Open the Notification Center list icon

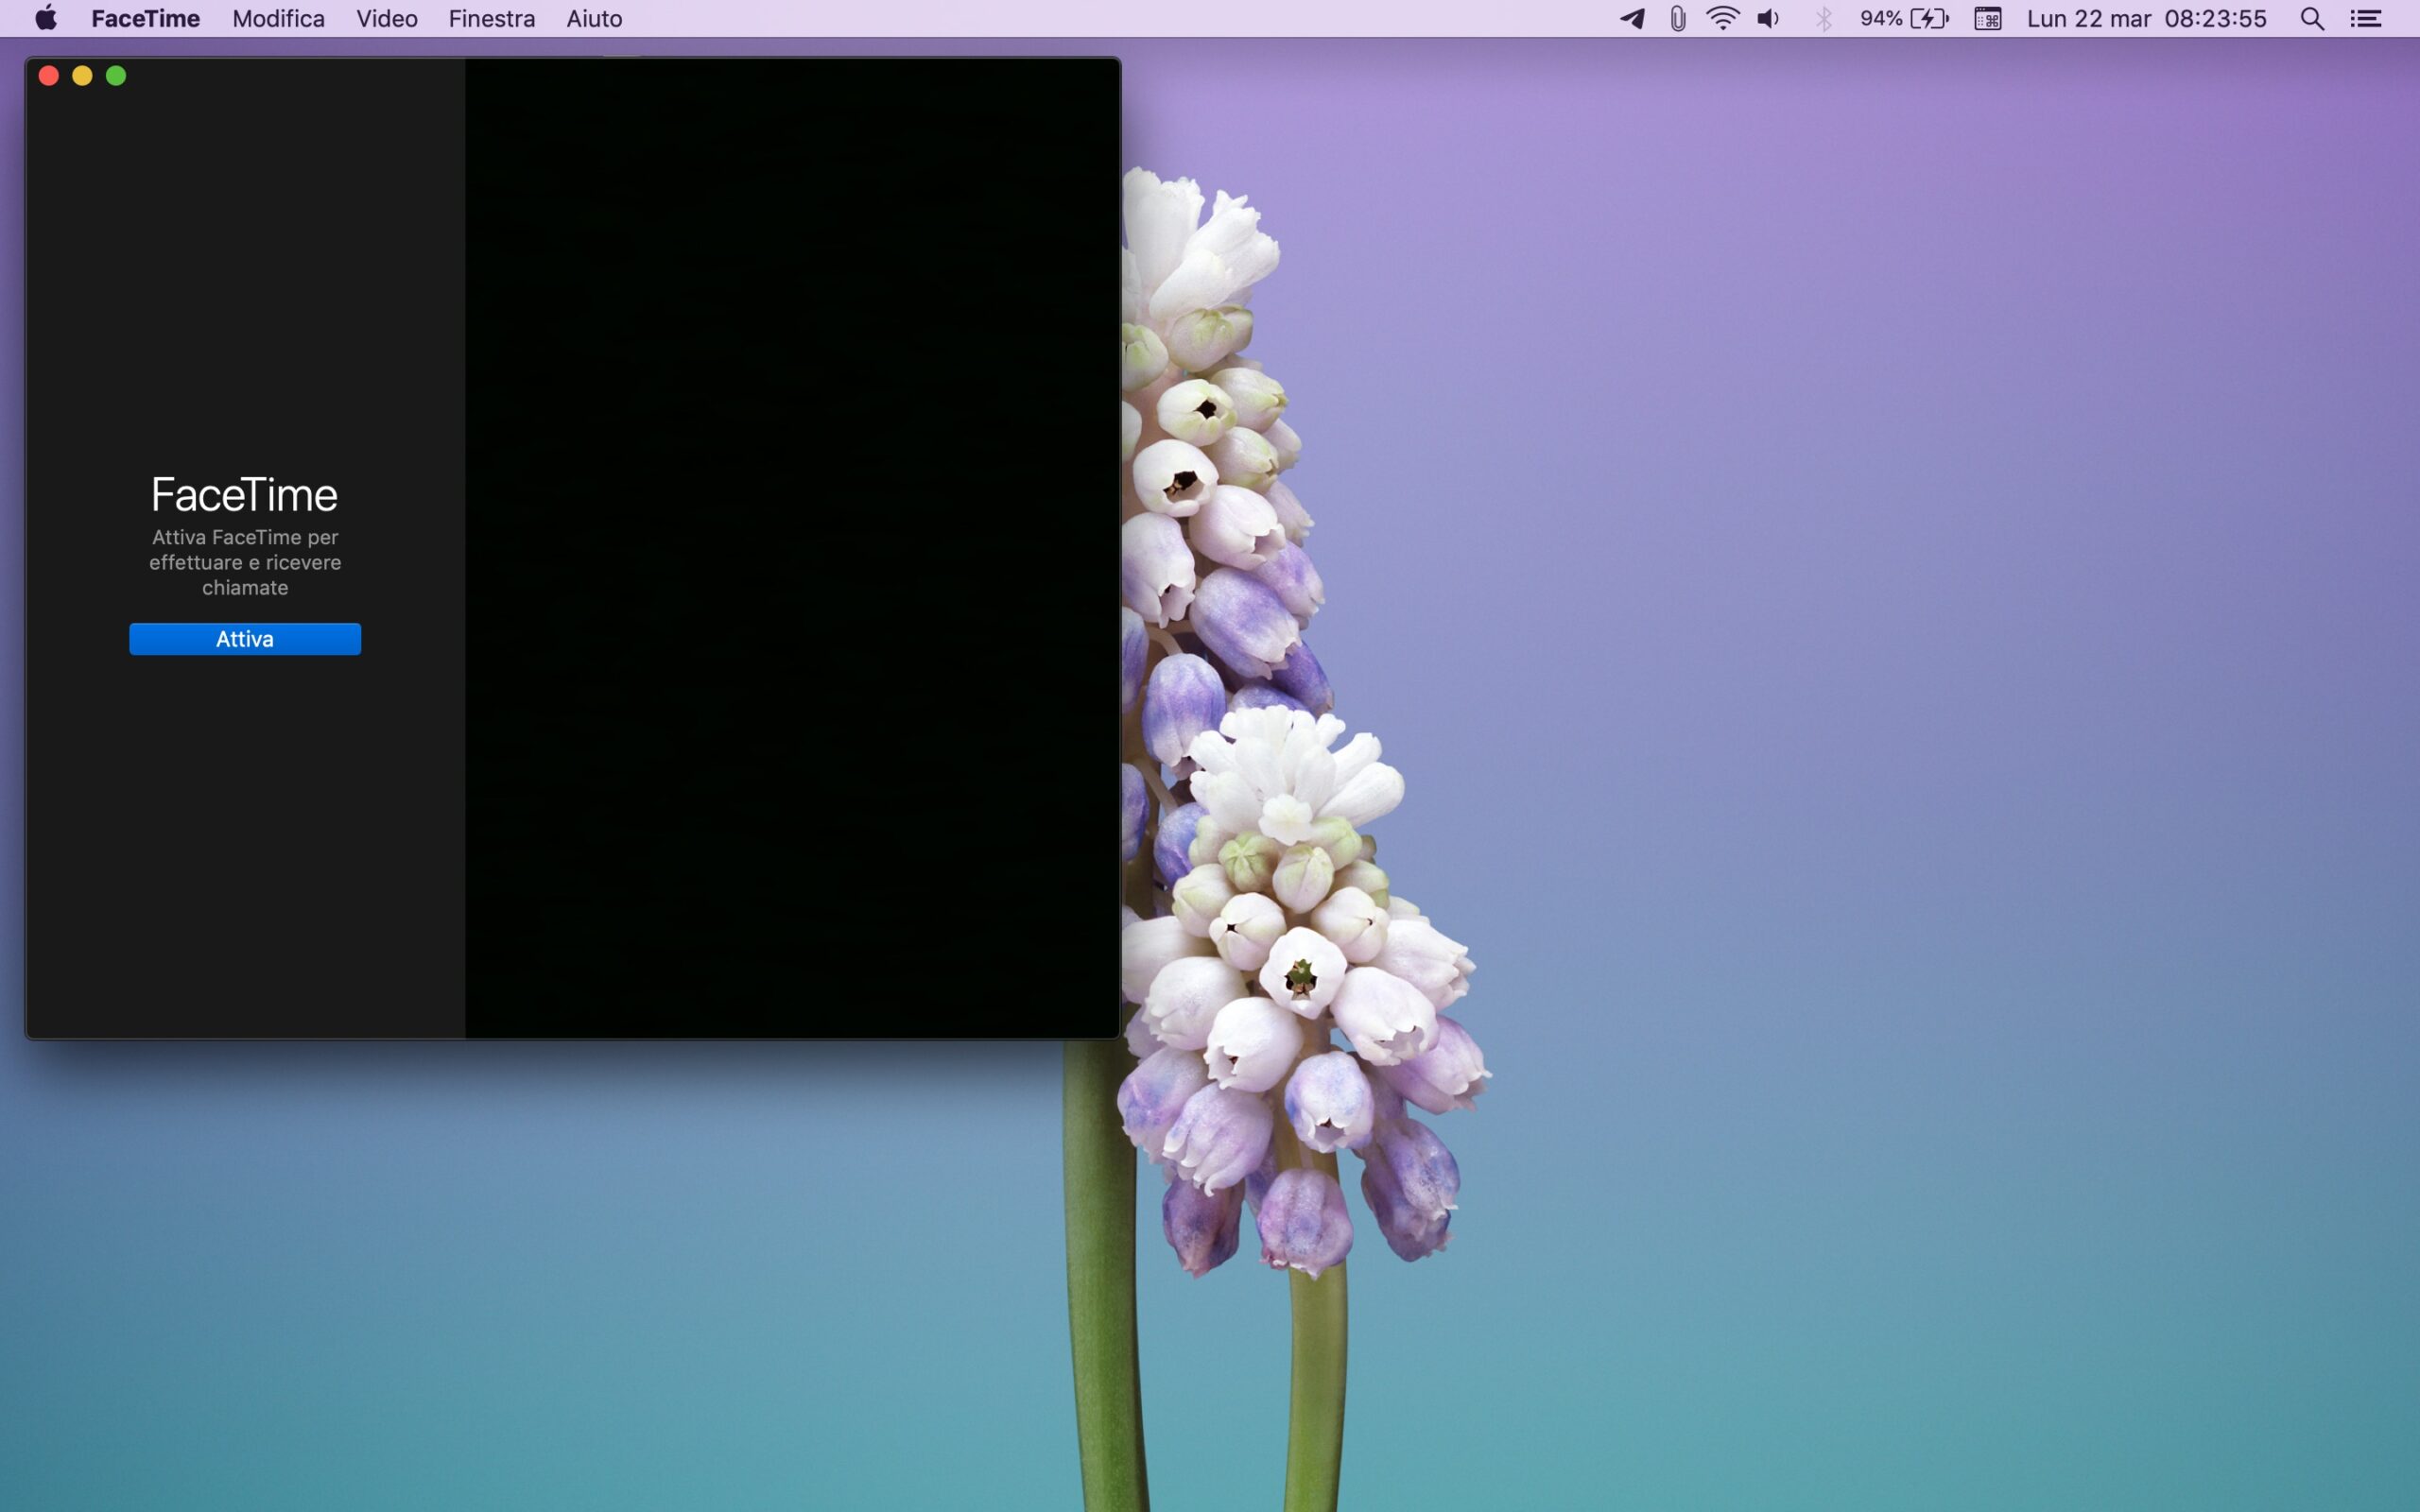(x=2365, y=19)
